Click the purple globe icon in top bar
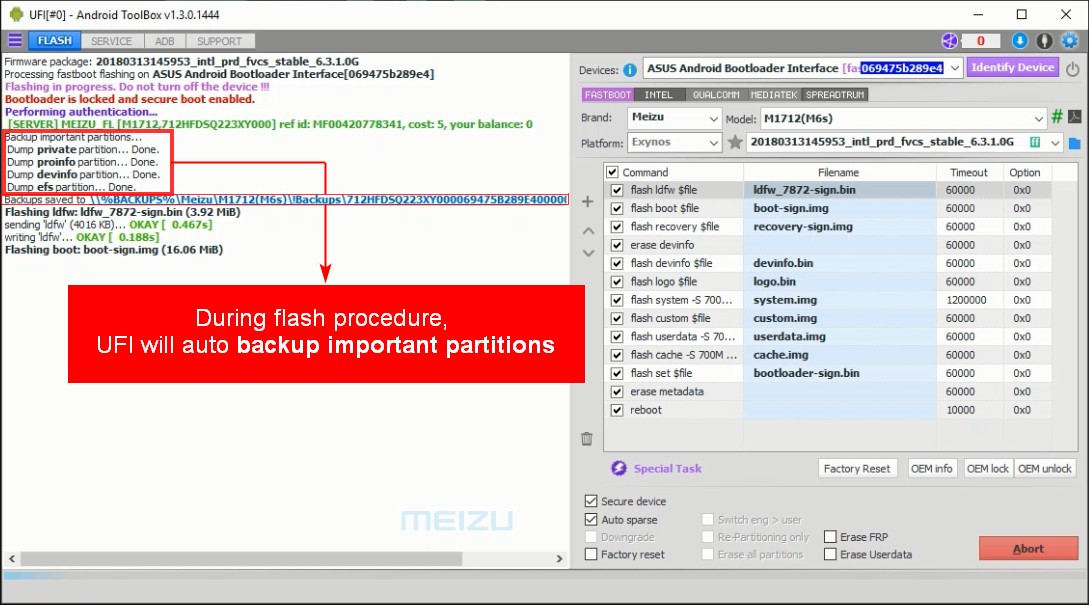The width and height of the screenshot is (1089, 605). 949,41
